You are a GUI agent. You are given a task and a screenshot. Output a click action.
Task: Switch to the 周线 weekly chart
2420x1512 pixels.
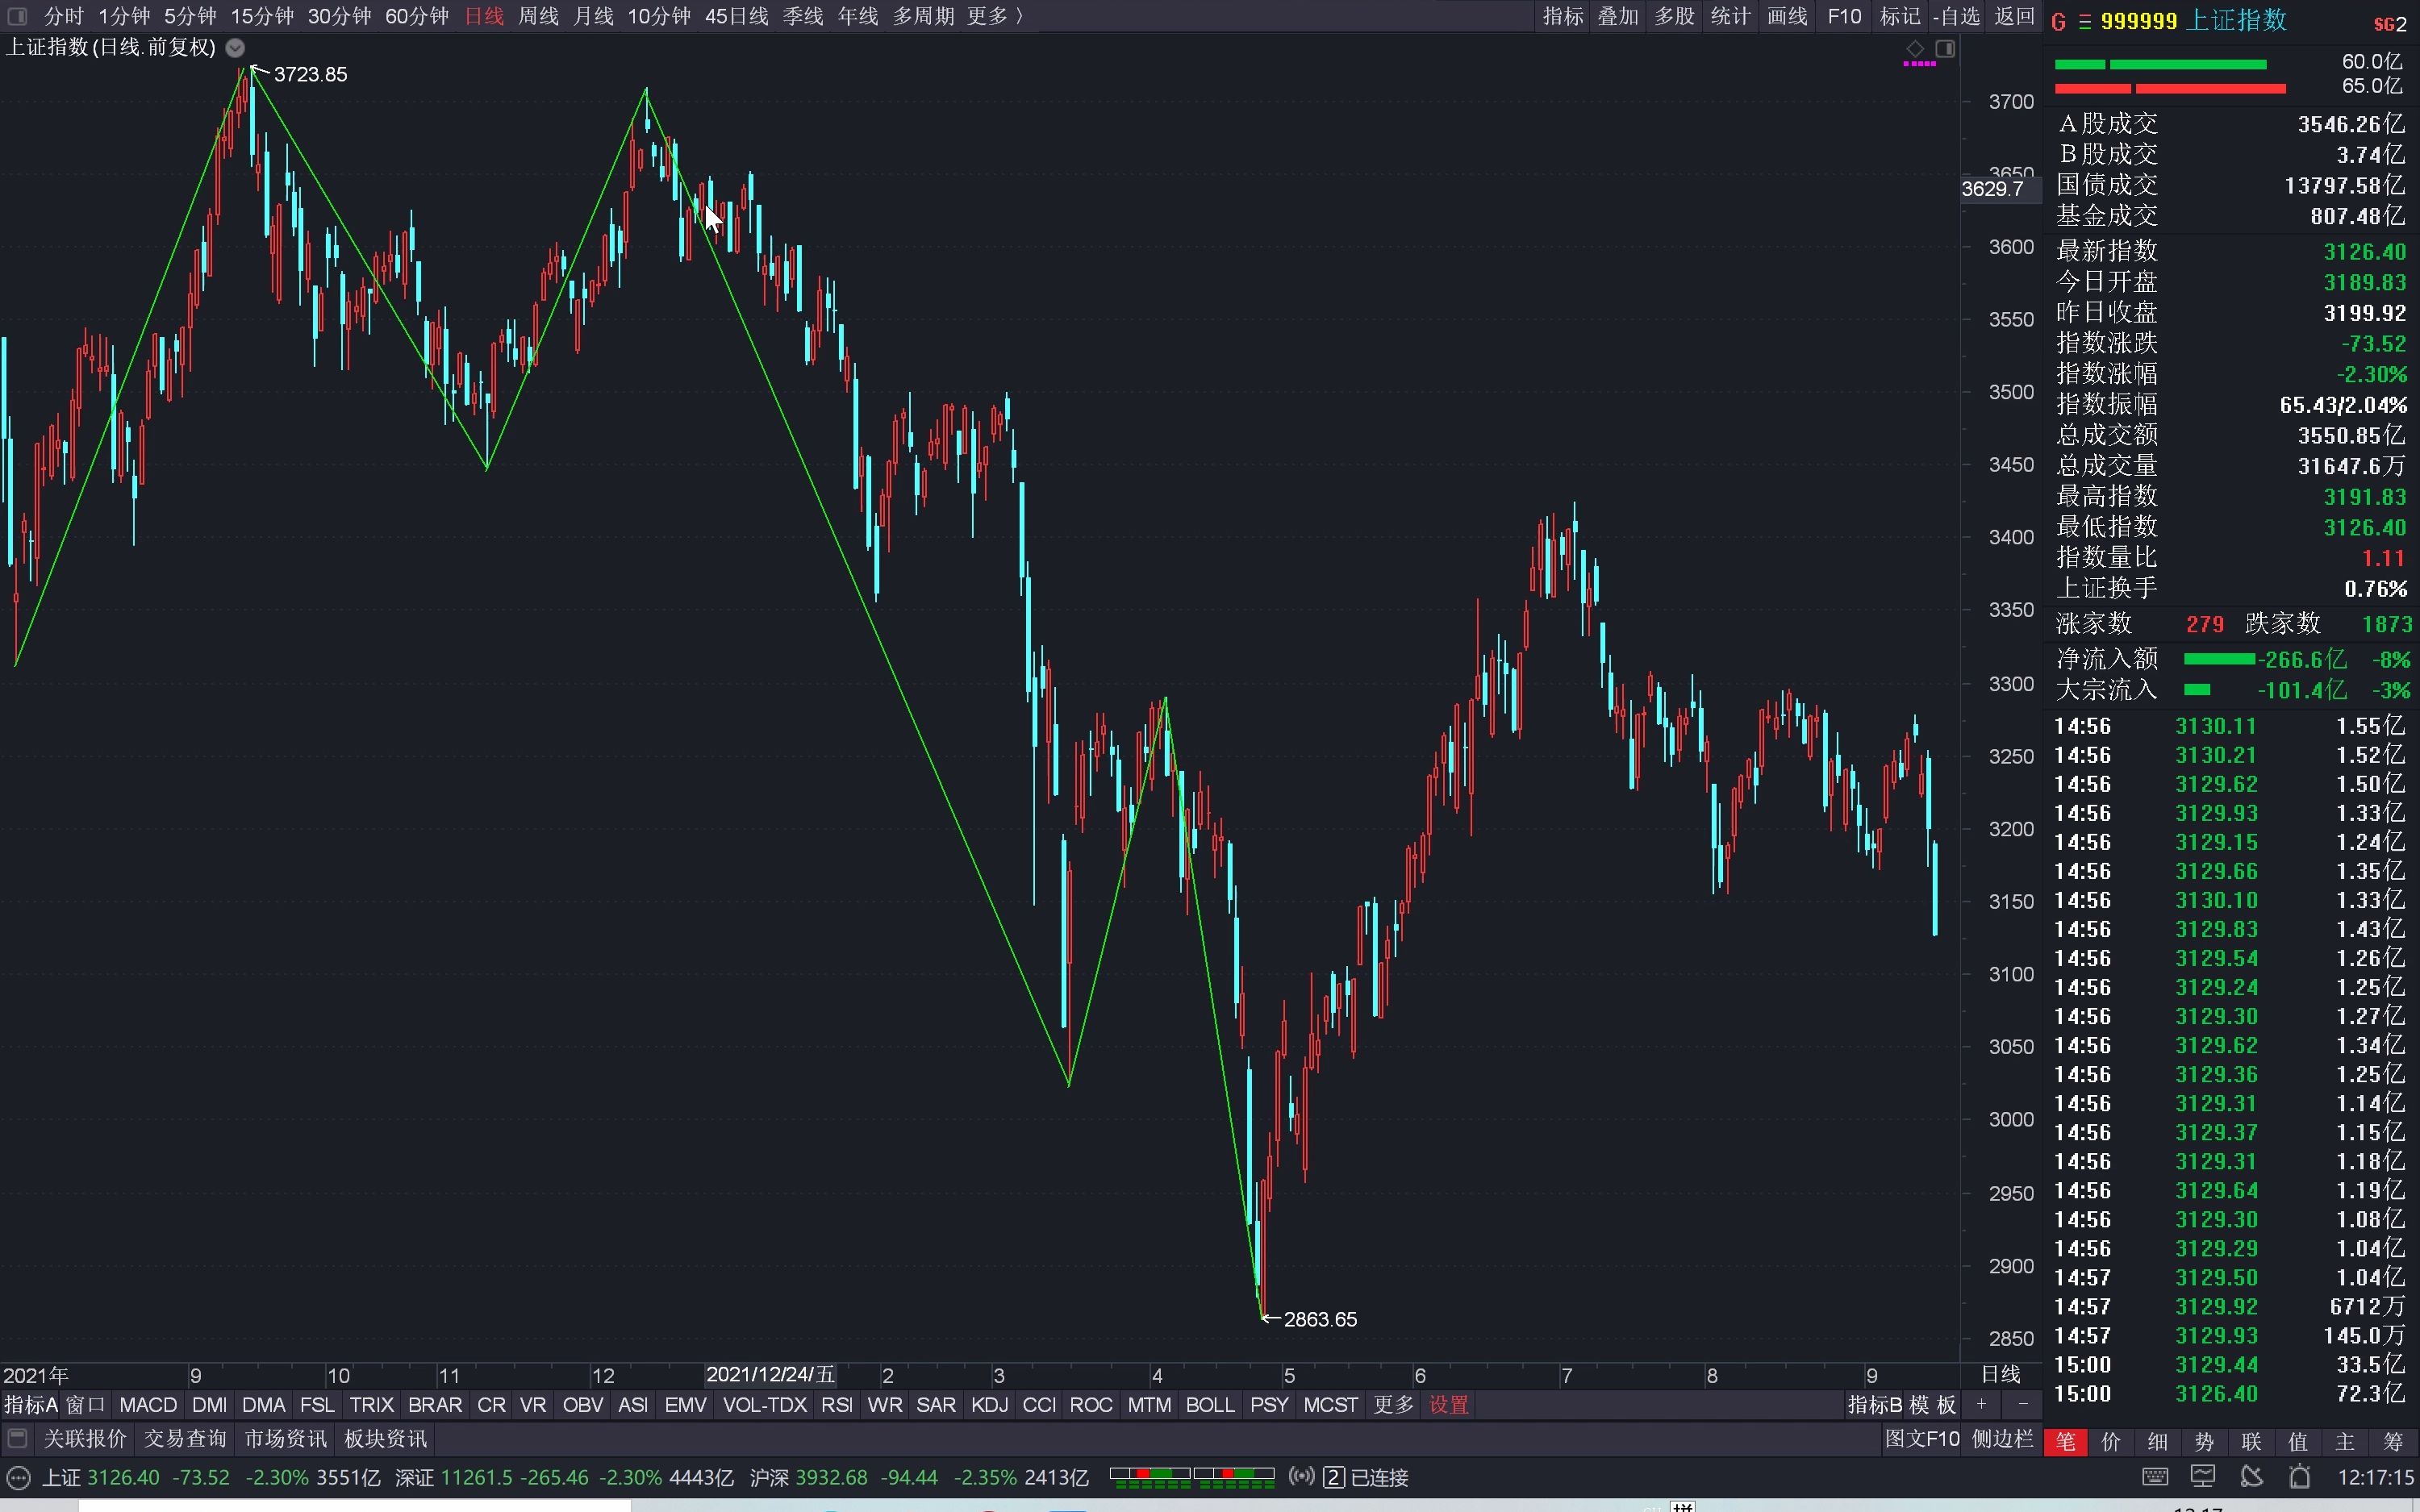(538, 16)
